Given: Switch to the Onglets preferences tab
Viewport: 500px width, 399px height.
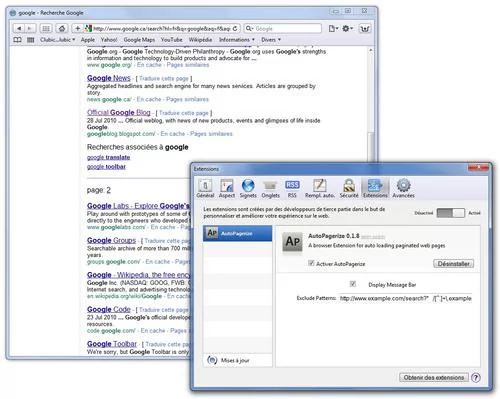Looking at the screenshot, I should [270, 189].
